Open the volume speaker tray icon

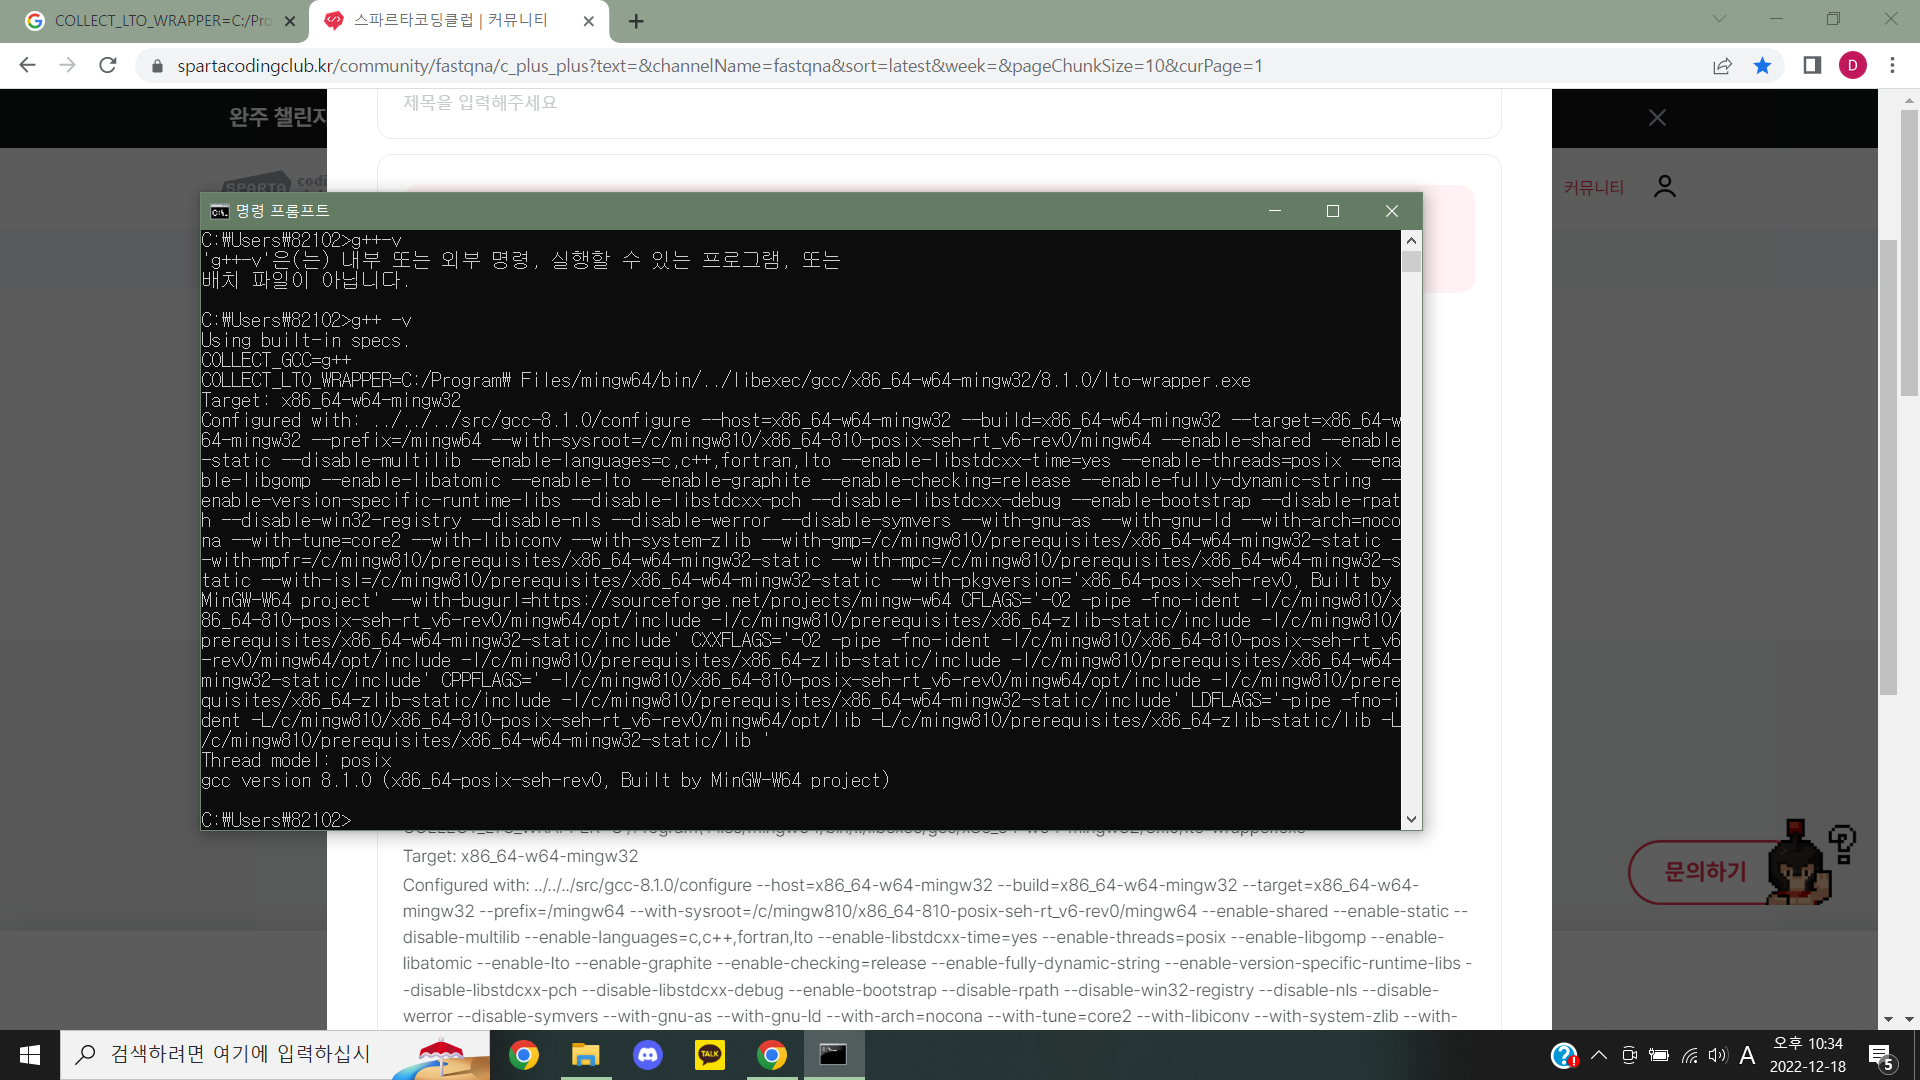[x=1718, y=1055]
